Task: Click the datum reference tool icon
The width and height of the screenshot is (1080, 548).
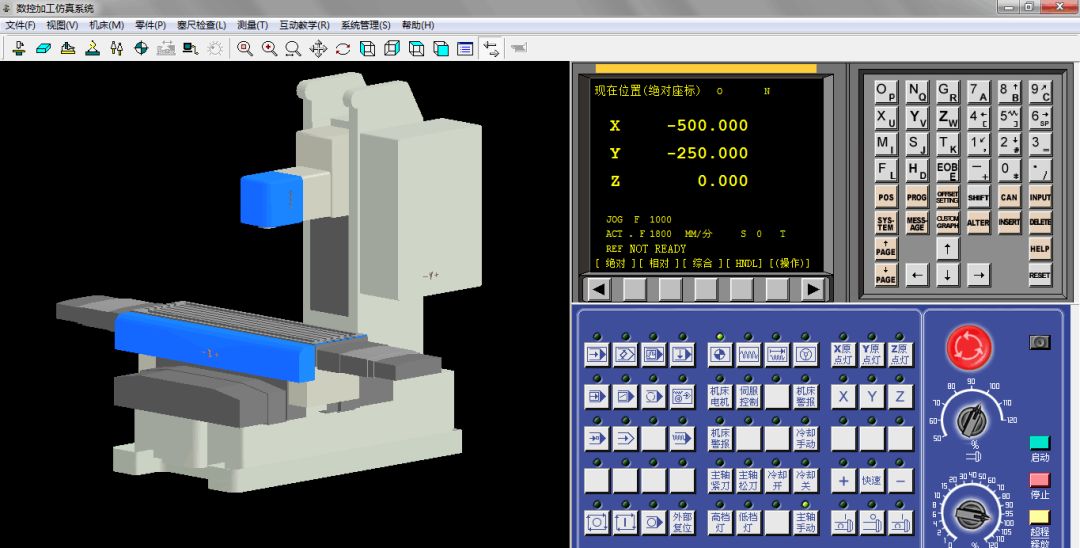Action: (141, 48)
